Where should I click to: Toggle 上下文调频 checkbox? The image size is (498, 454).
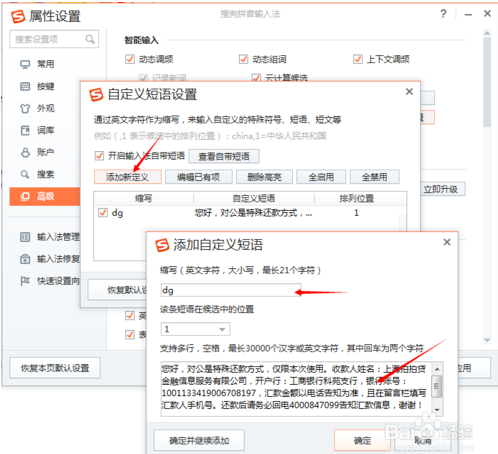coord(358,59)
